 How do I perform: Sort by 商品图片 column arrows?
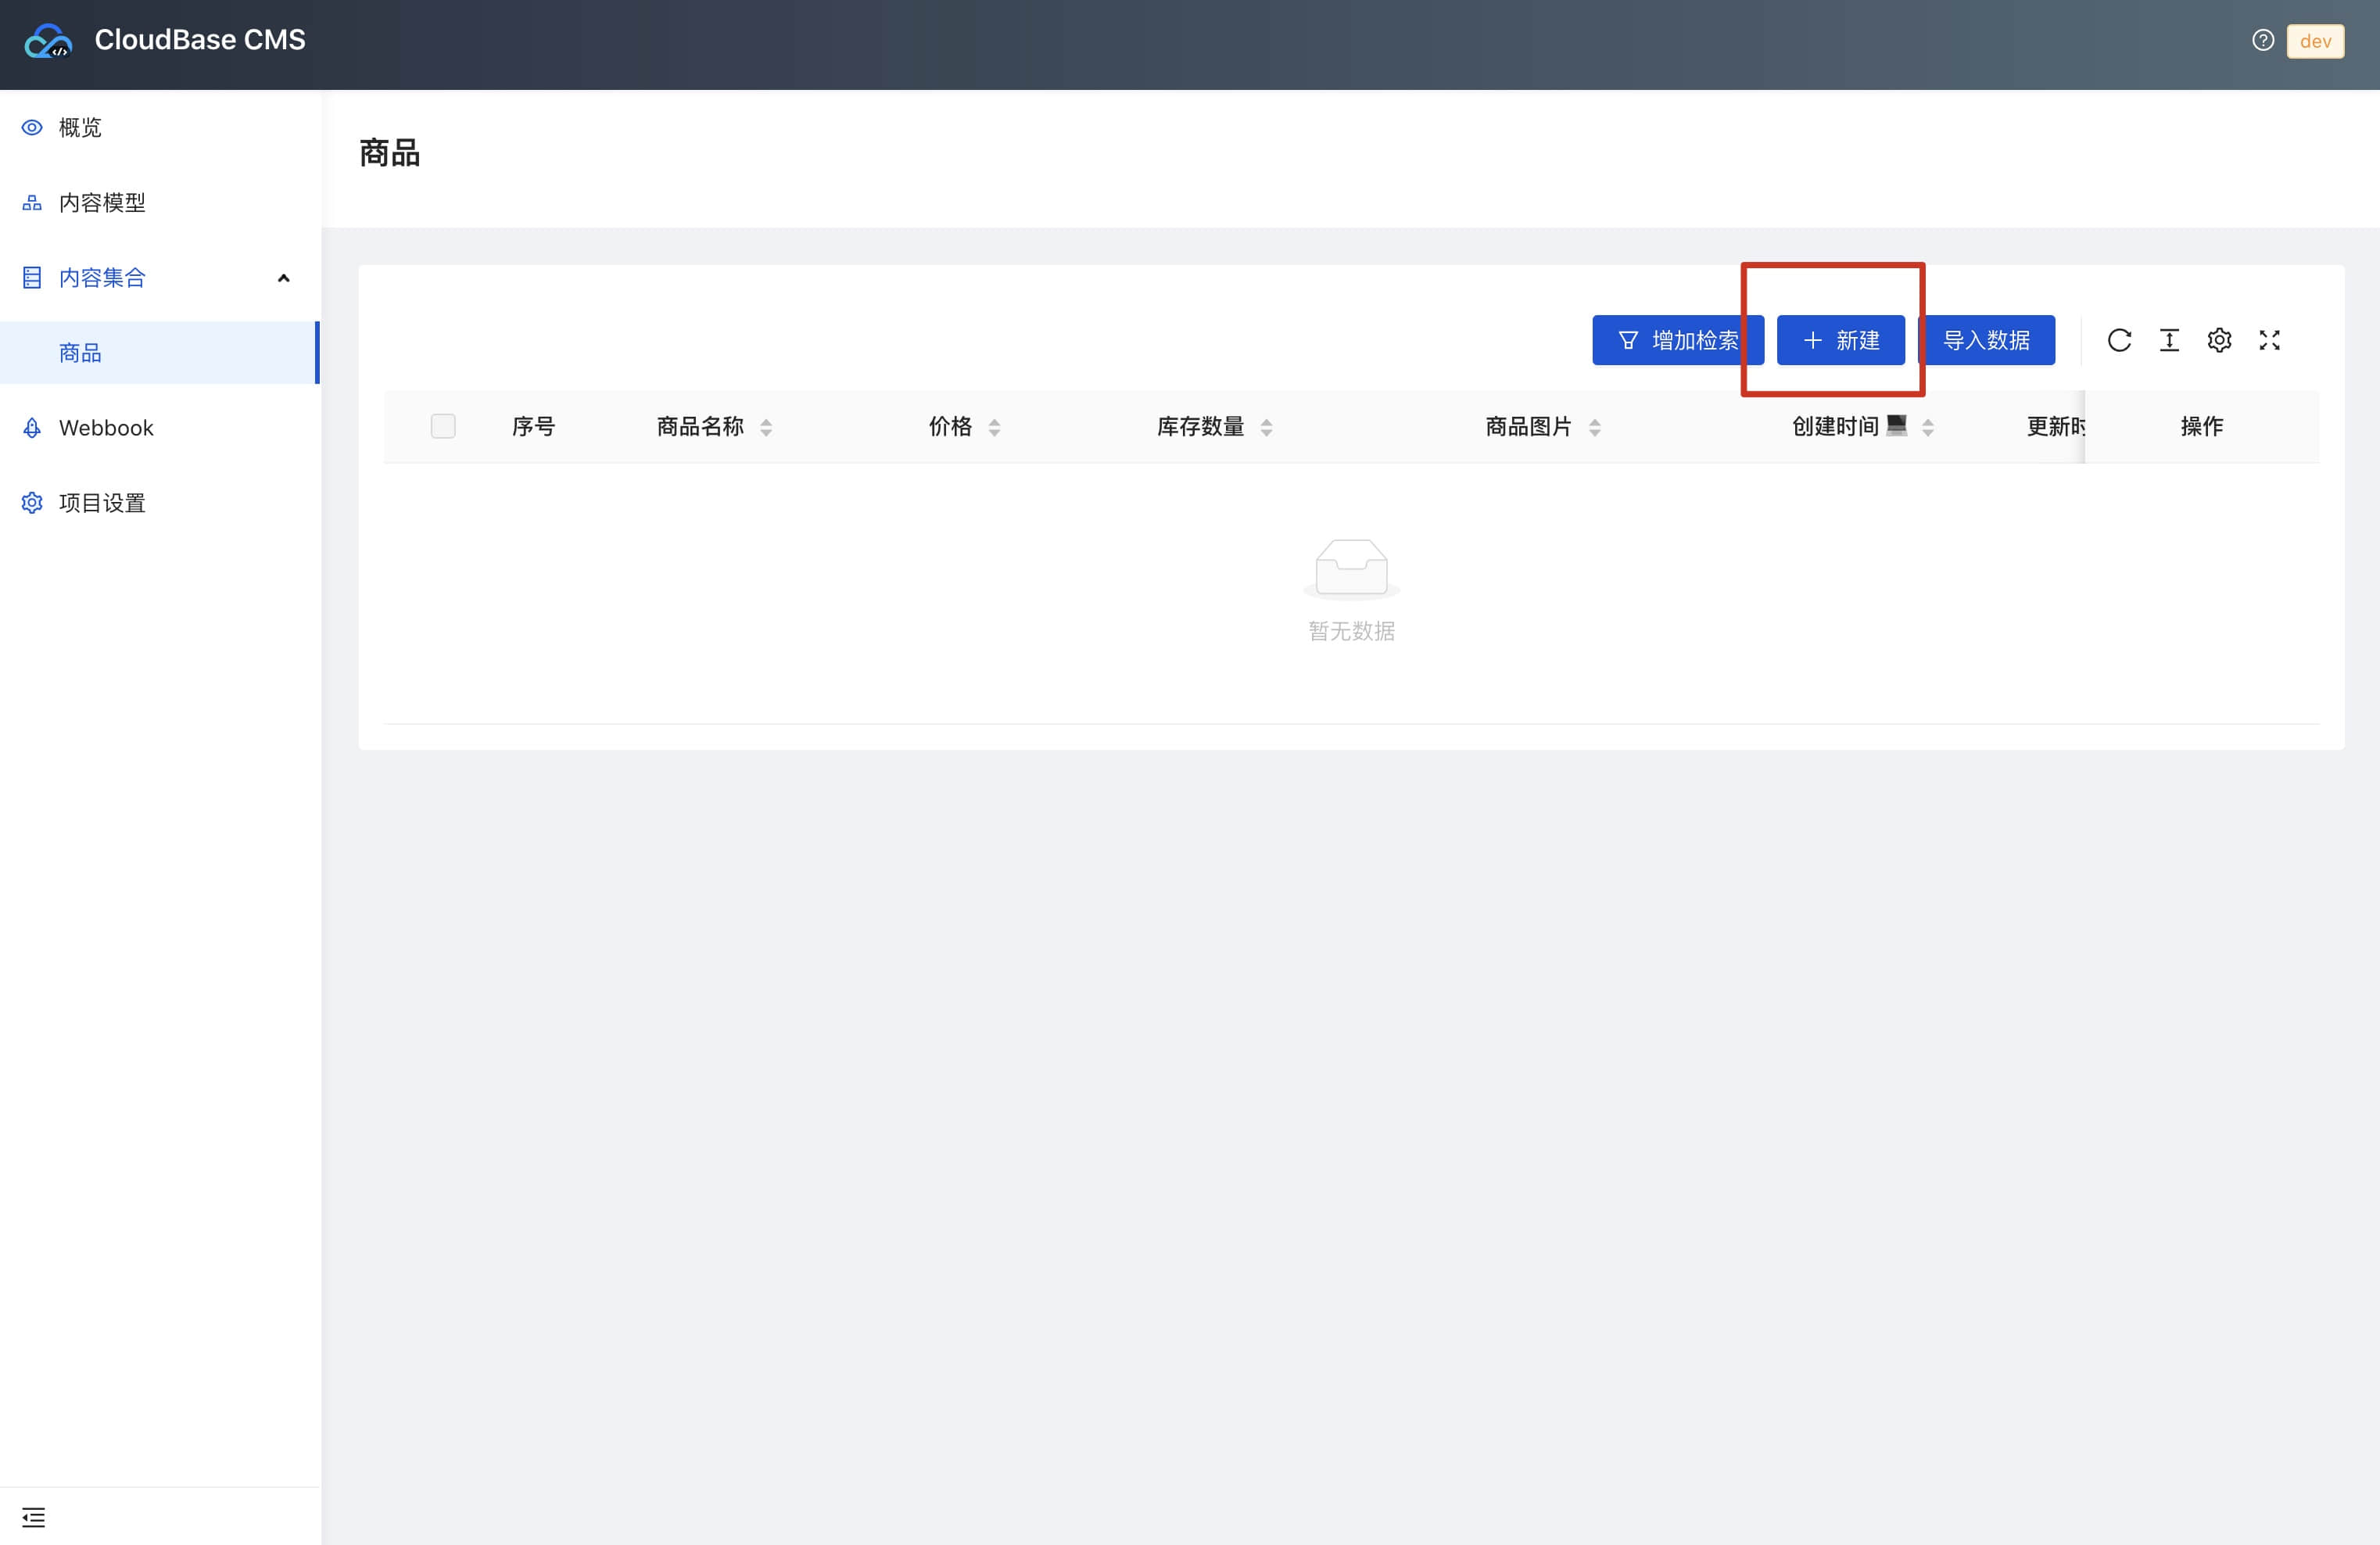(1594, 427)
